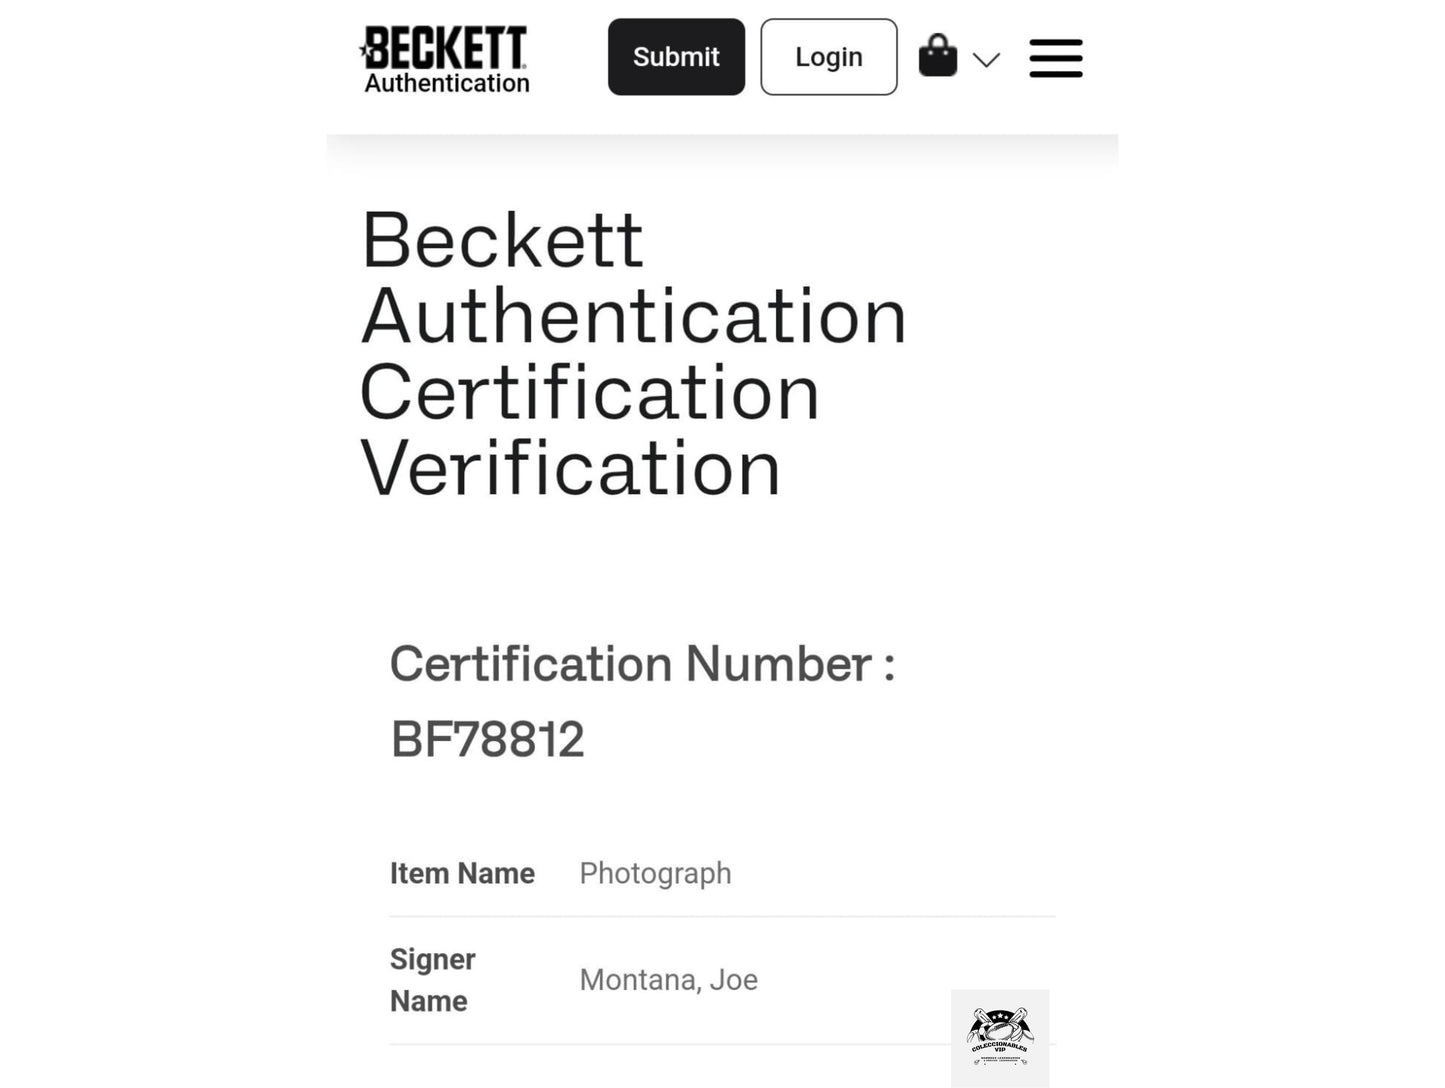Click the Coleccionables VIP watermark logo
The width and height of the screenshot is (1445, 1088).
tap(999, 1038)
